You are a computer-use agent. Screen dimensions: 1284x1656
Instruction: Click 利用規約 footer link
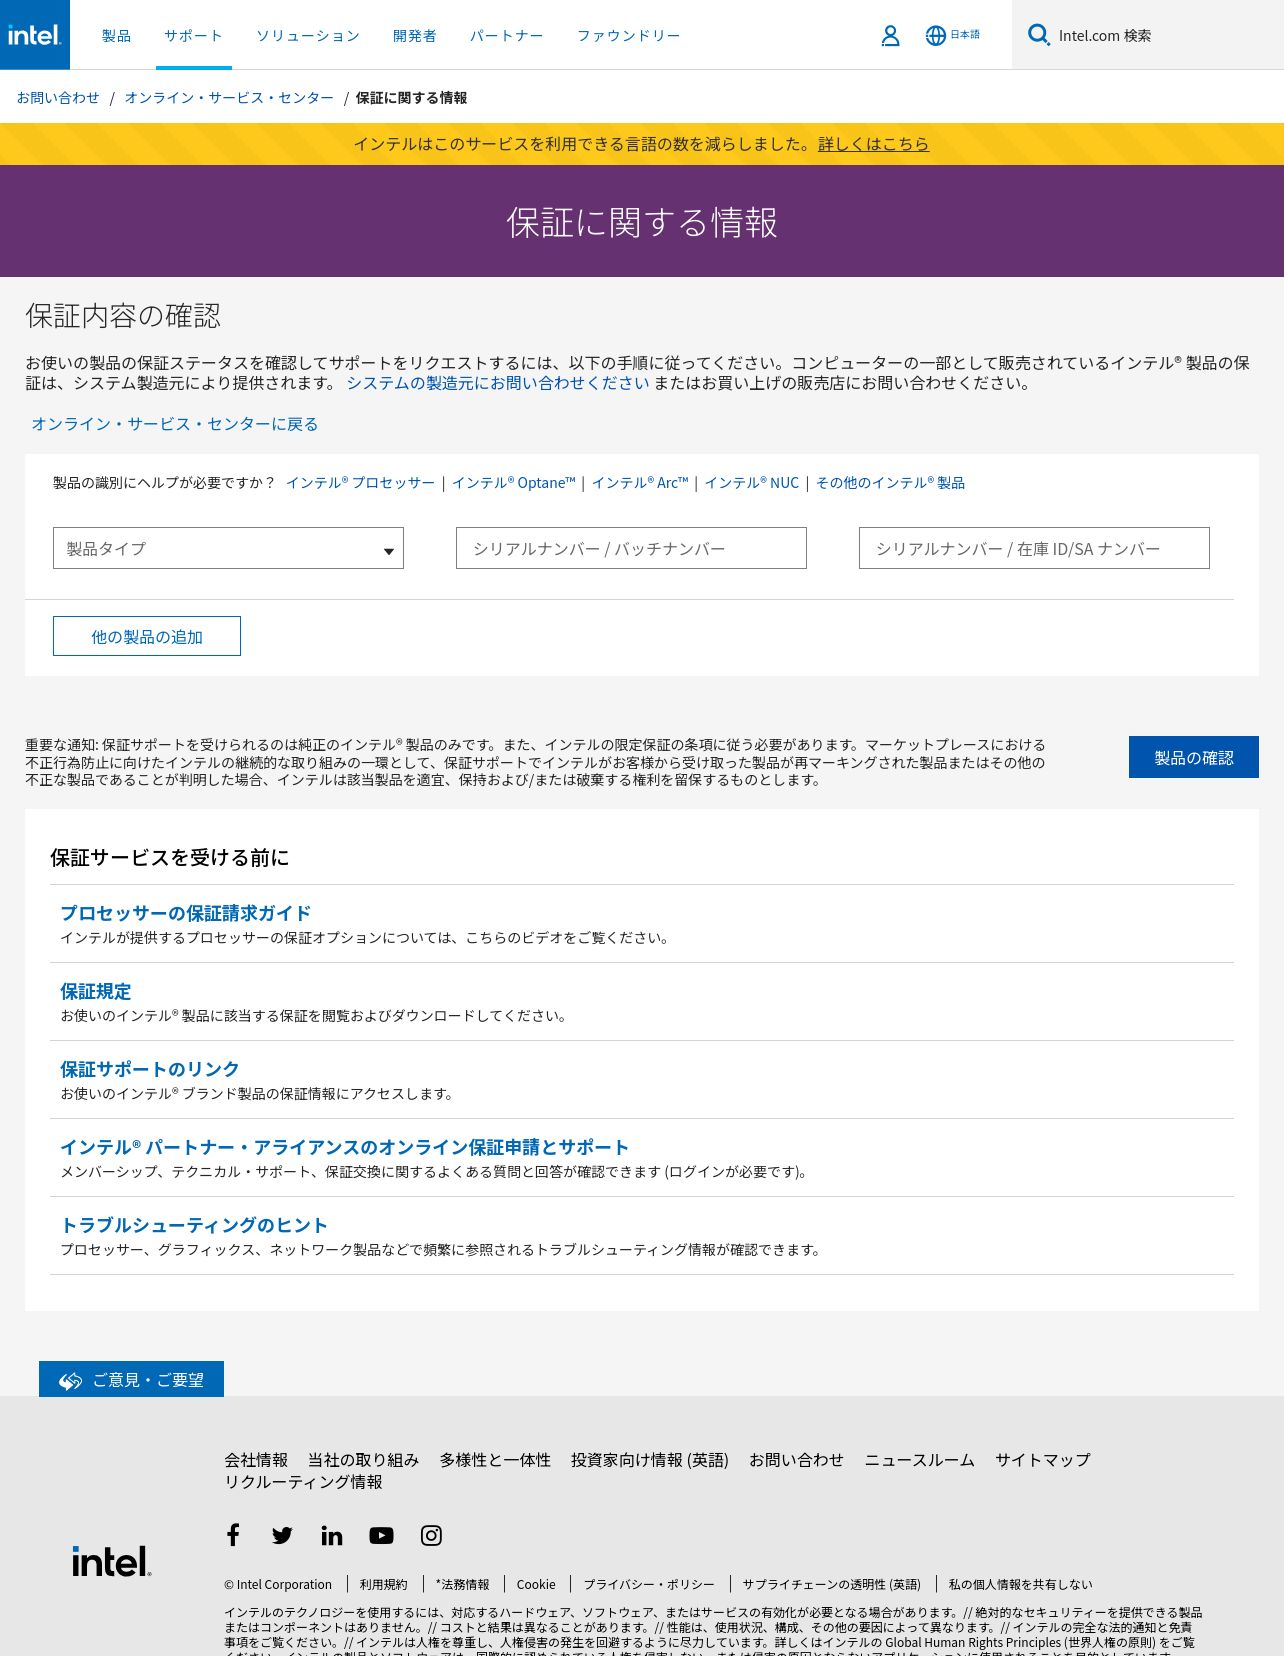[384, 1584]
